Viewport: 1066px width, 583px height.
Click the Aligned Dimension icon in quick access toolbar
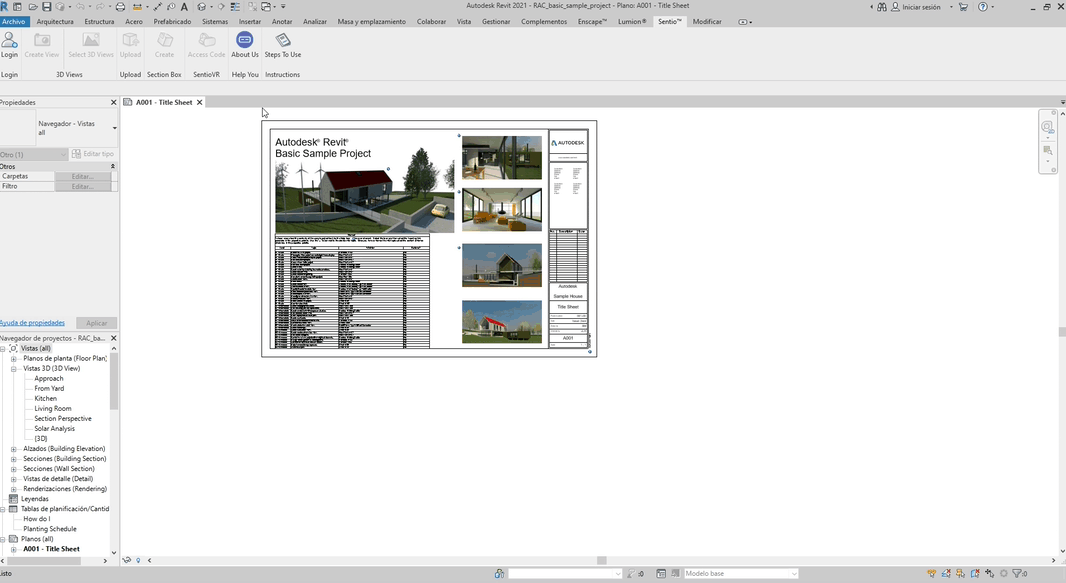[x=158, y=7]
